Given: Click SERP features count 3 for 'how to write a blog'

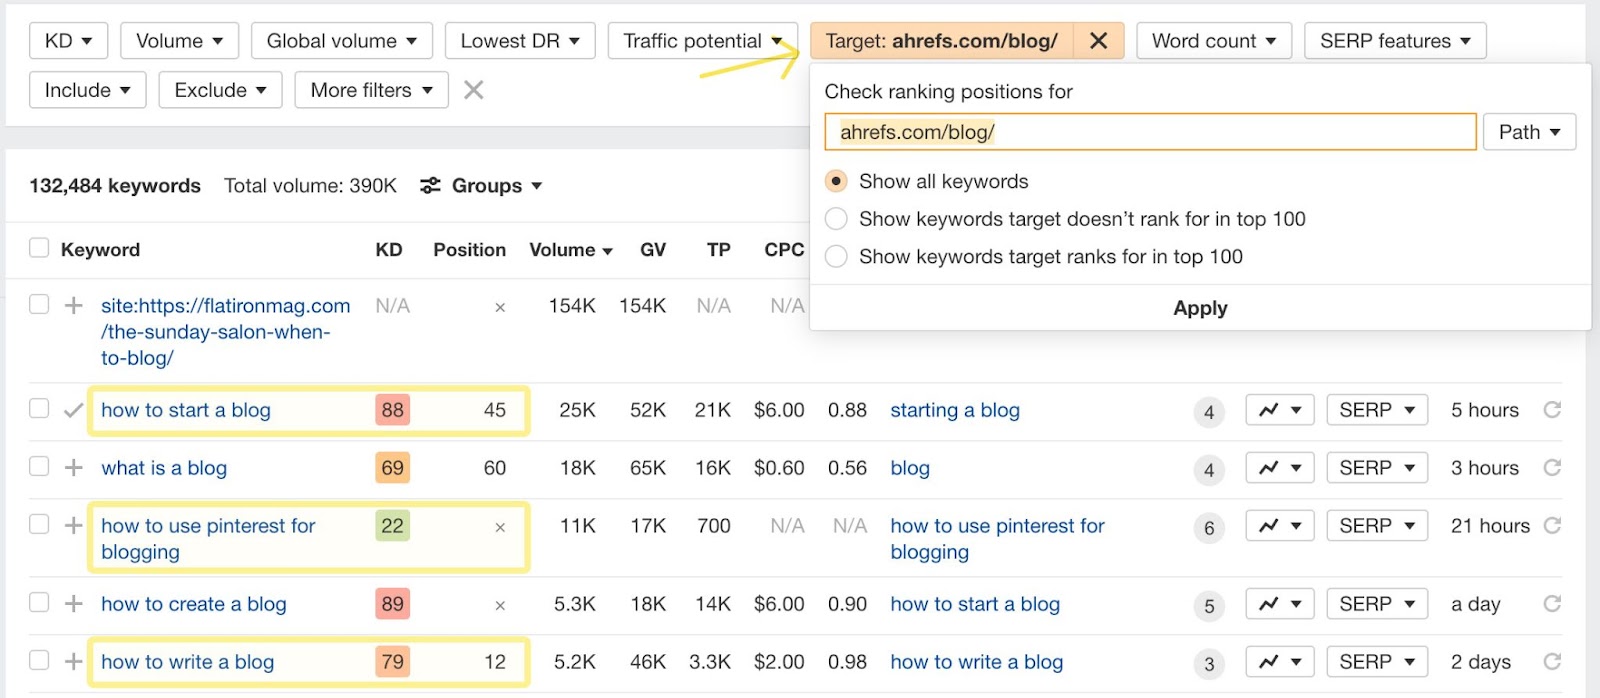Looking at the screenshot, I should point(1209,664).
